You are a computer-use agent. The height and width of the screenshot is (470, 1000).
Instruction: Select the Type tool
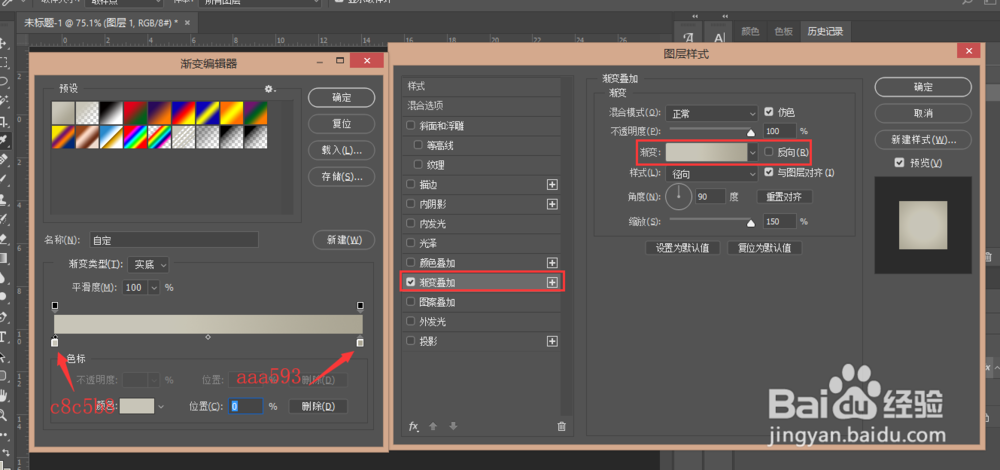click(3, 336)
